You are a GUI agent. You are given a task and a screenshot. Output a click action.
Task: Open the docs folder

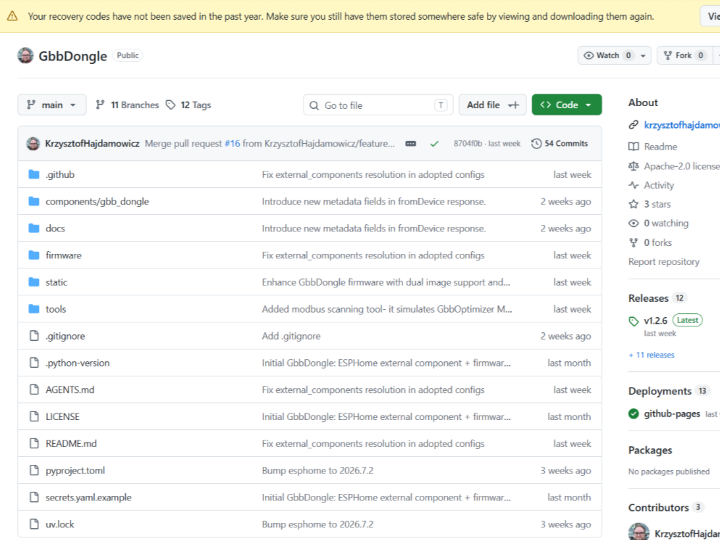click(55, 228)
